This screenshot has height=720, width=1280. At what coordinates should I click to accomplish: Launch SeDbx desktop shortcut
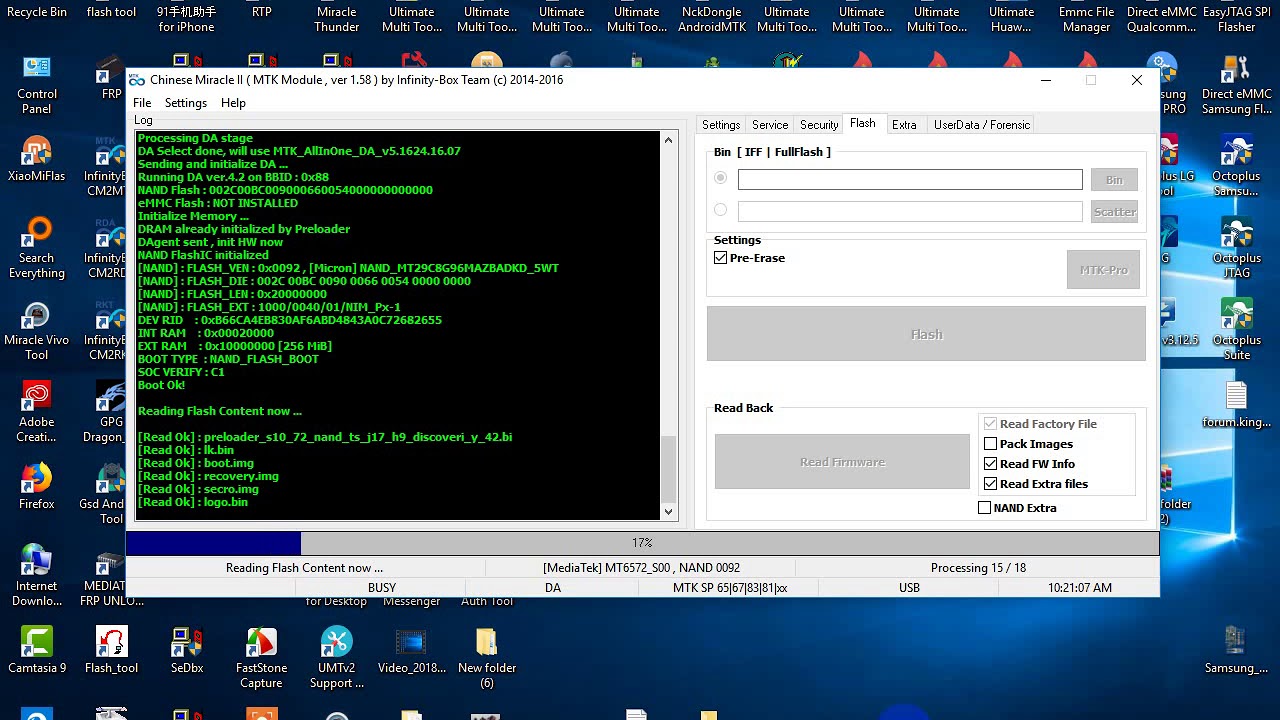(x=187, y=650)
